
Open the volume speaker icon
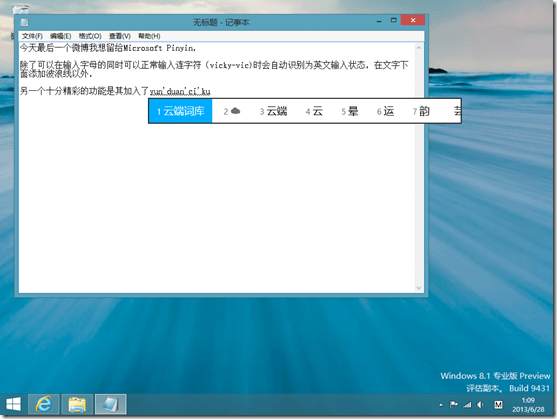pyautogui.click(x=480, y=404)
